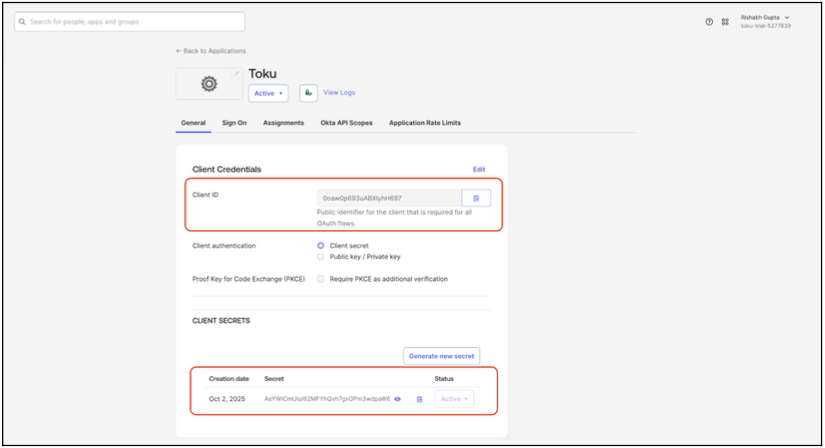Click Generate new secret button
The width and height of the screenshot is (825, 448).
tap(441, 356)
